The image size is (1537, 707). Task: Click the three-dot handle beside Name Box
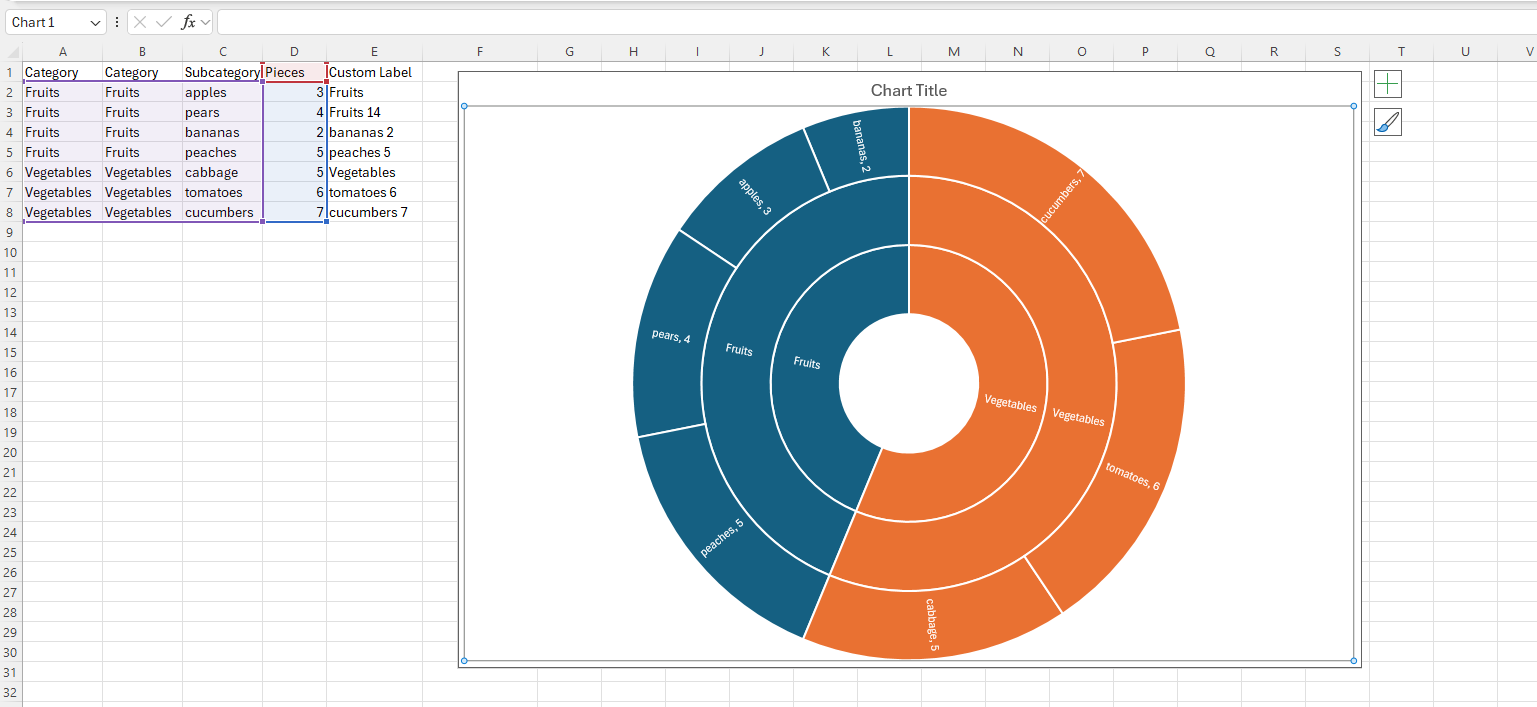pyautogui.click(x=117, y=22)
